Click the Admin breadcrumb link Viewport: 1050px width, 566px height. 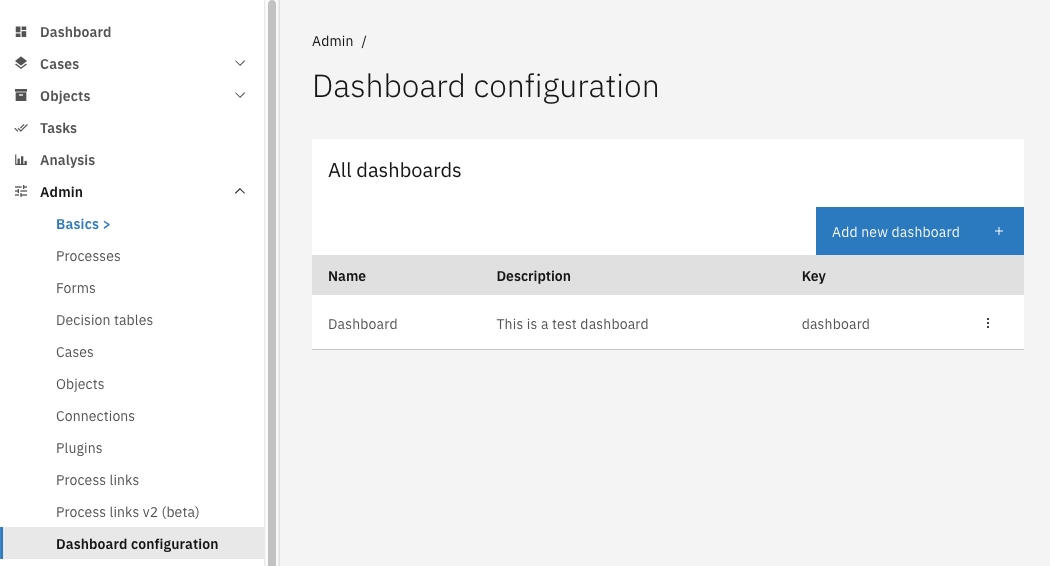(x=333, y=41)
